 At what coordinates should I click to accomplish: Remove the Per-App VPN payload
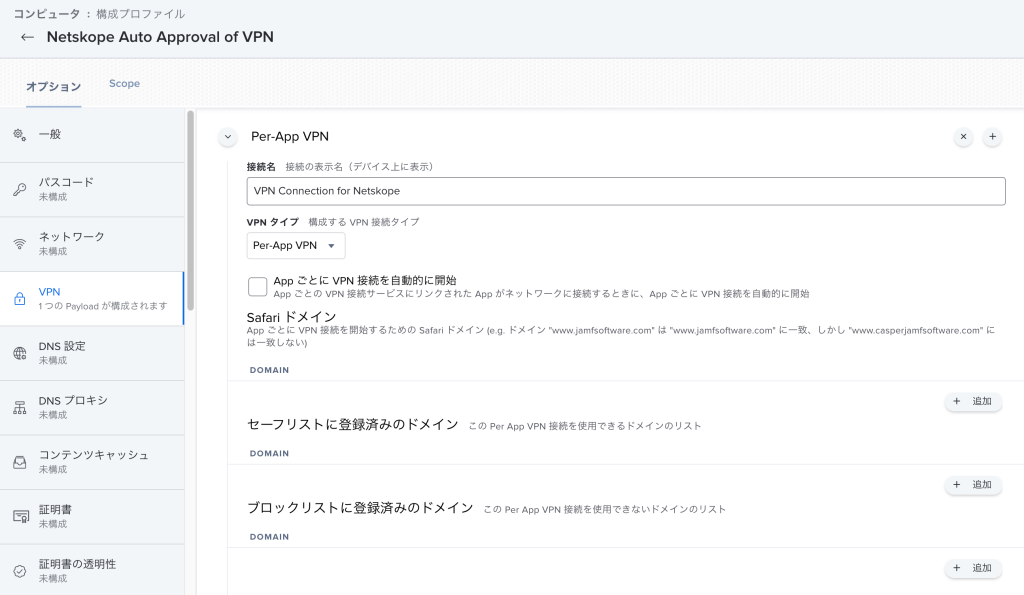click(x=963, y=137)
